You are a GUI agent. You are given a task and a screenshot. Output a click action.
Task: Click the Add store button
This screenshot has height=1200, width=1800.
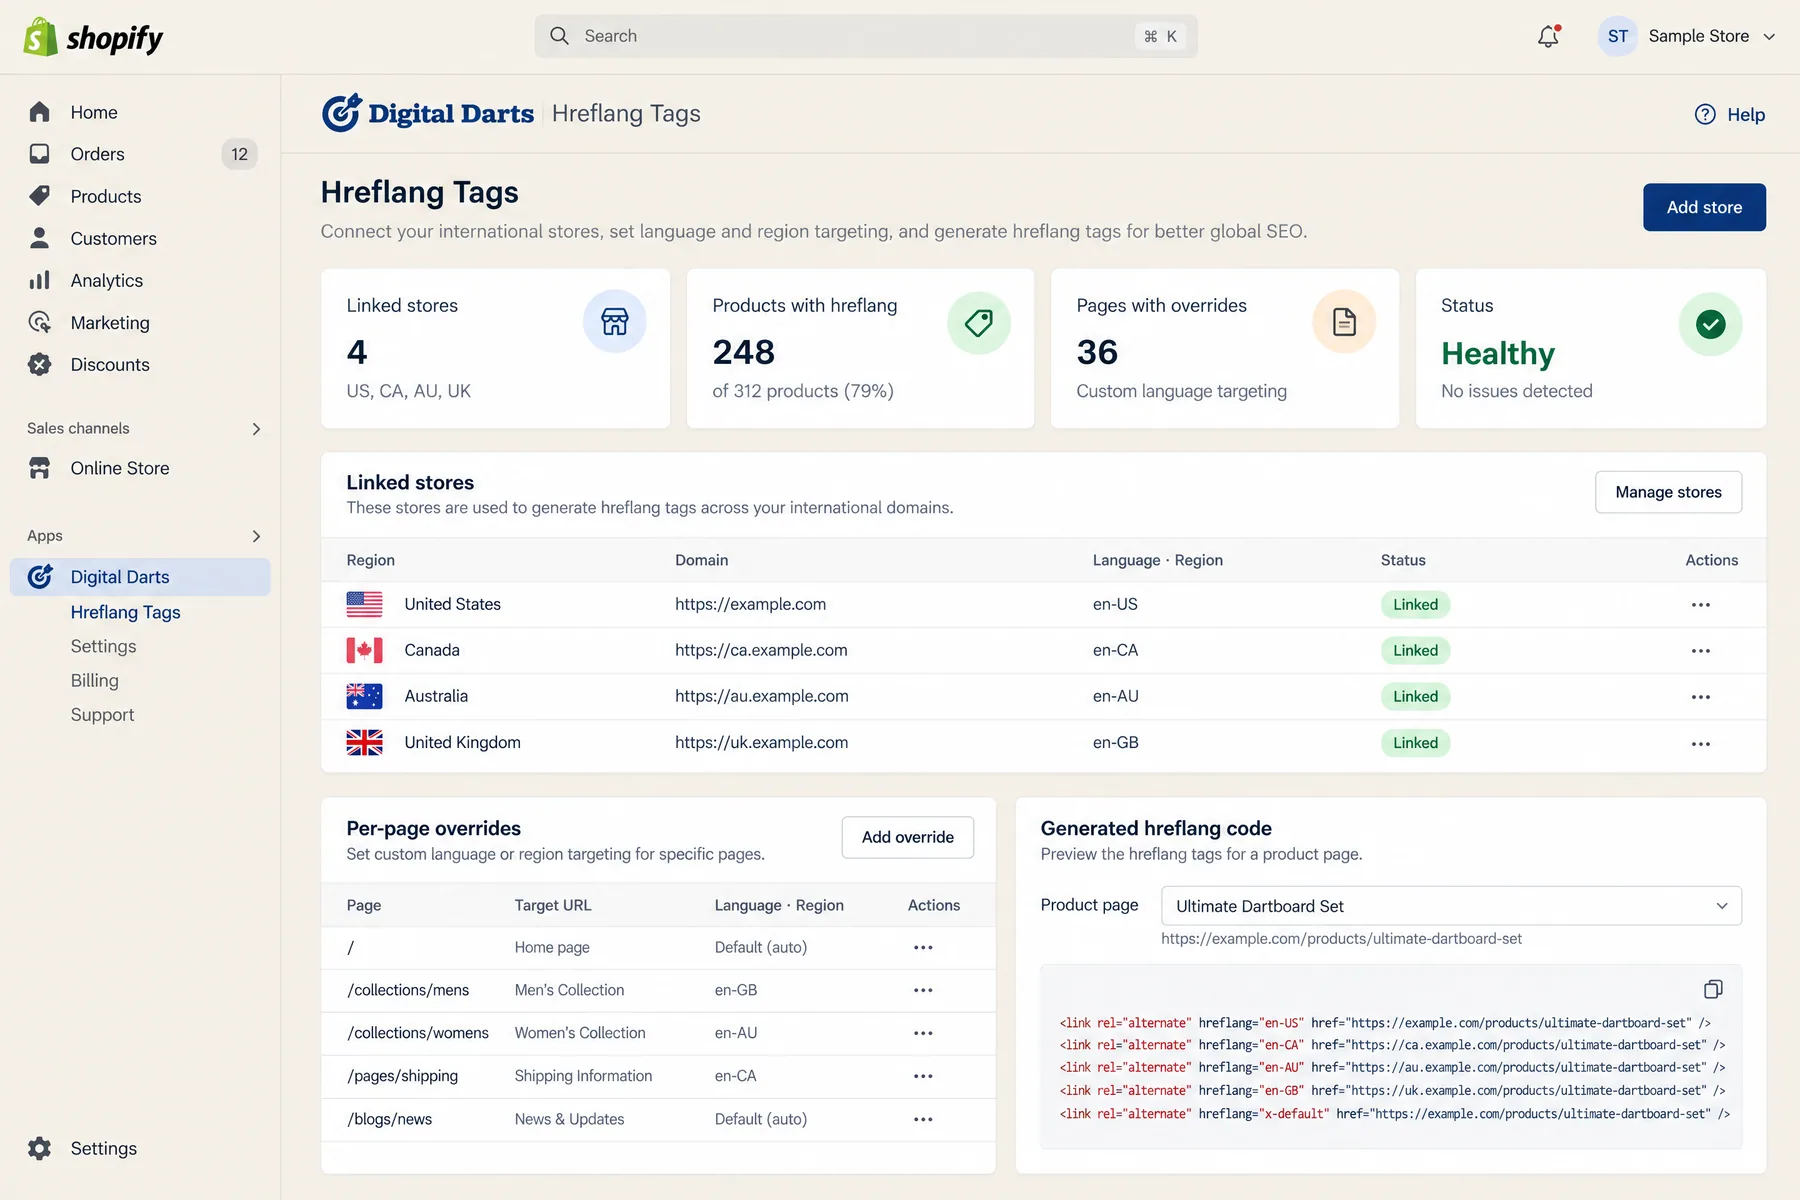pyautogui.click(x=1704, y=207)
